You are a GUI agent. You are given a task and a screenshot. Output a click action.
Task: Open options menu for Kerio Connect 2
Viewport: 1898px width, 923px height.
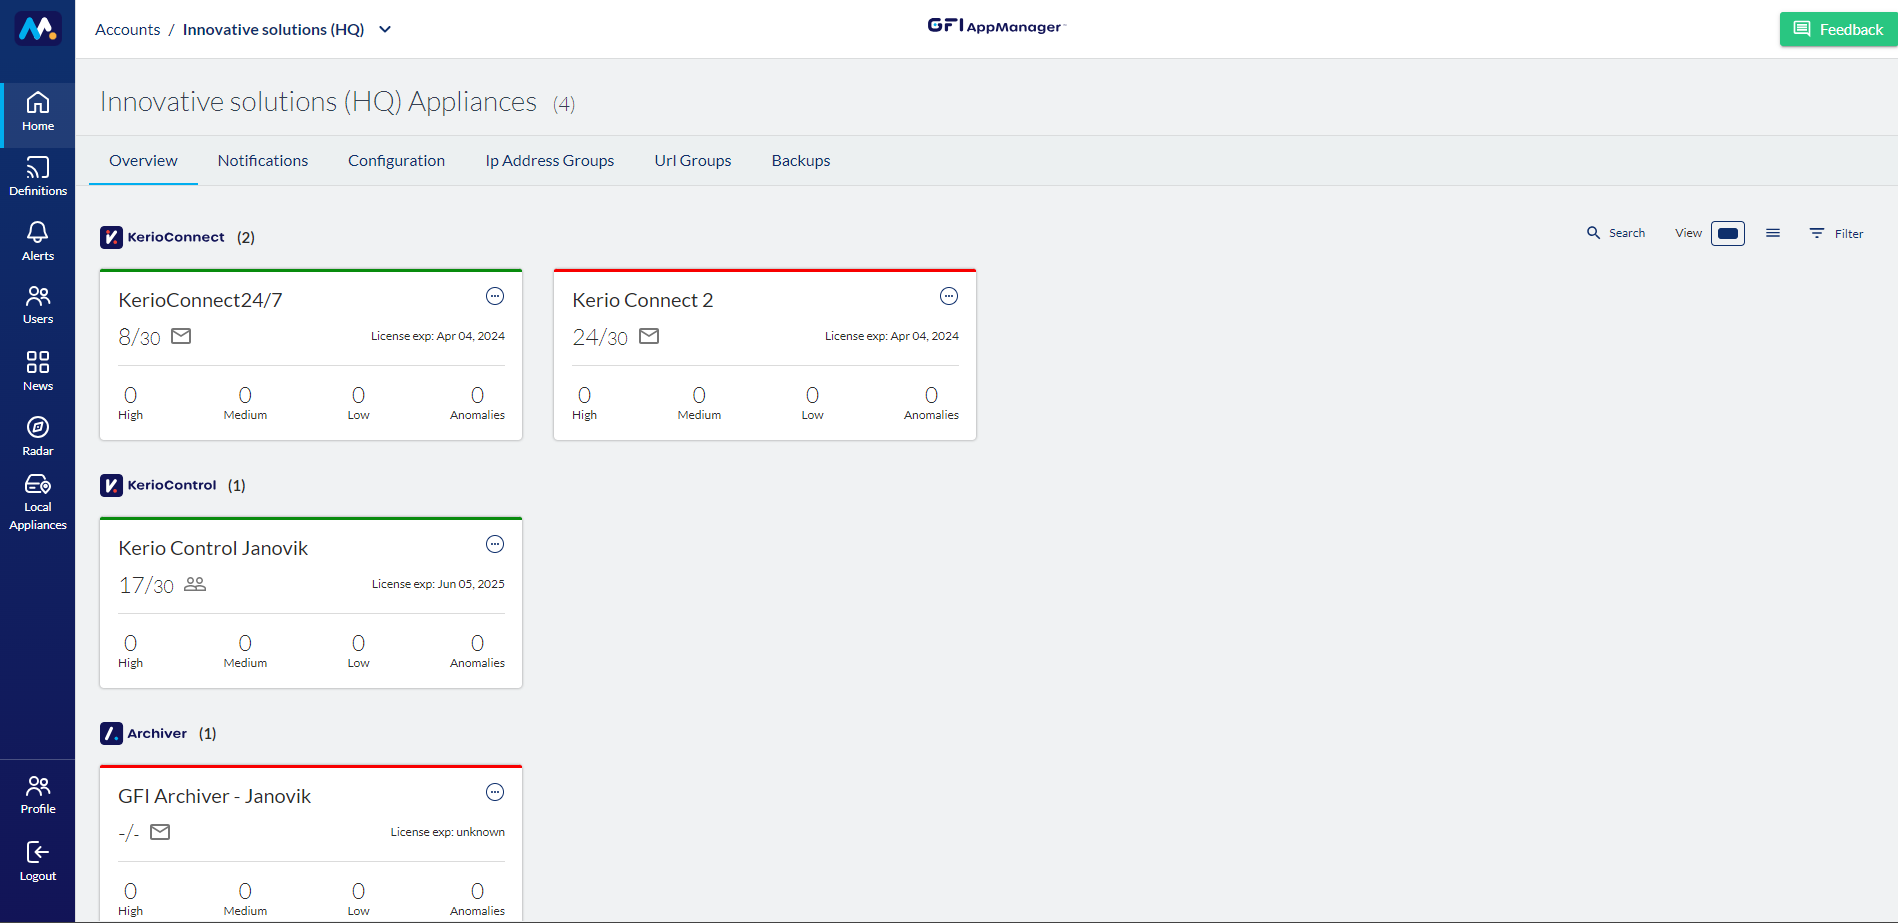click(949, 296)
